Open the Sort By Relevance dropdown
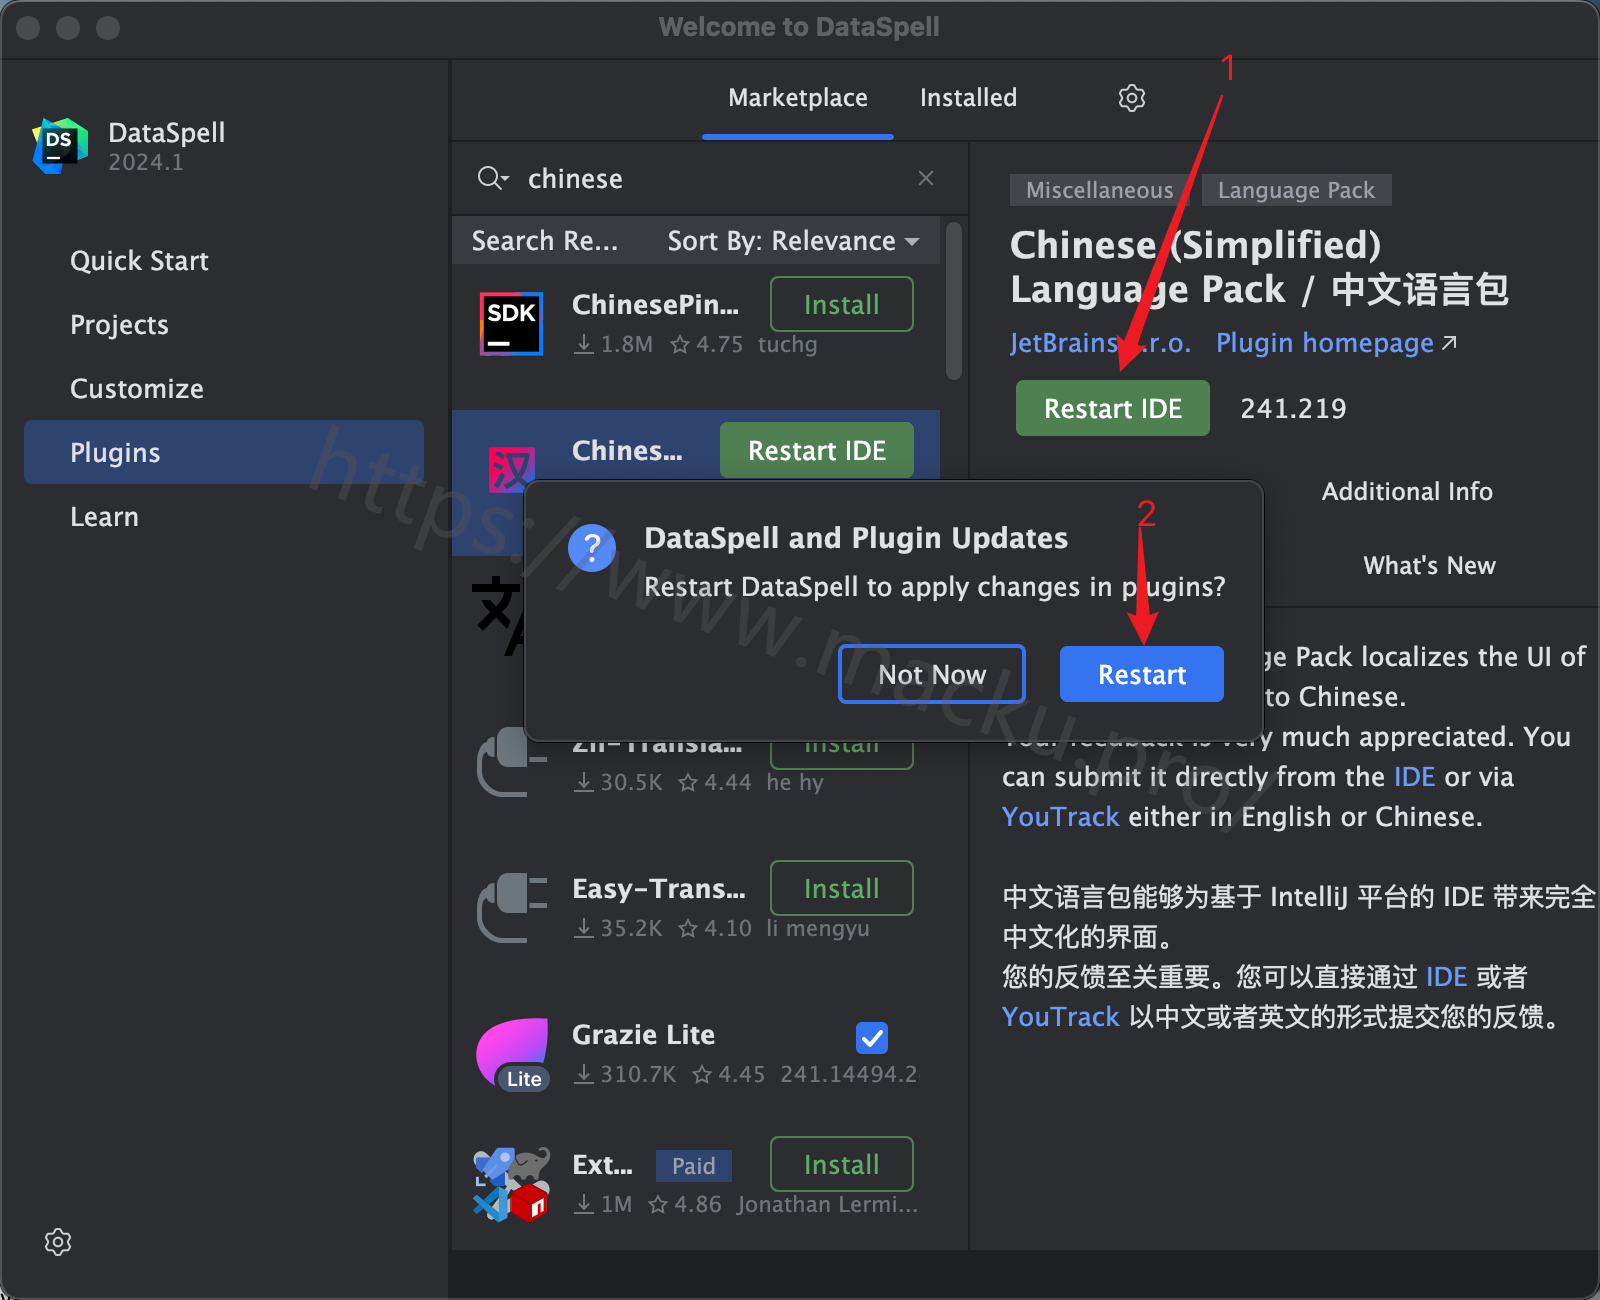The width and height of the screenshot is (1600, 1300). [794, 241]
